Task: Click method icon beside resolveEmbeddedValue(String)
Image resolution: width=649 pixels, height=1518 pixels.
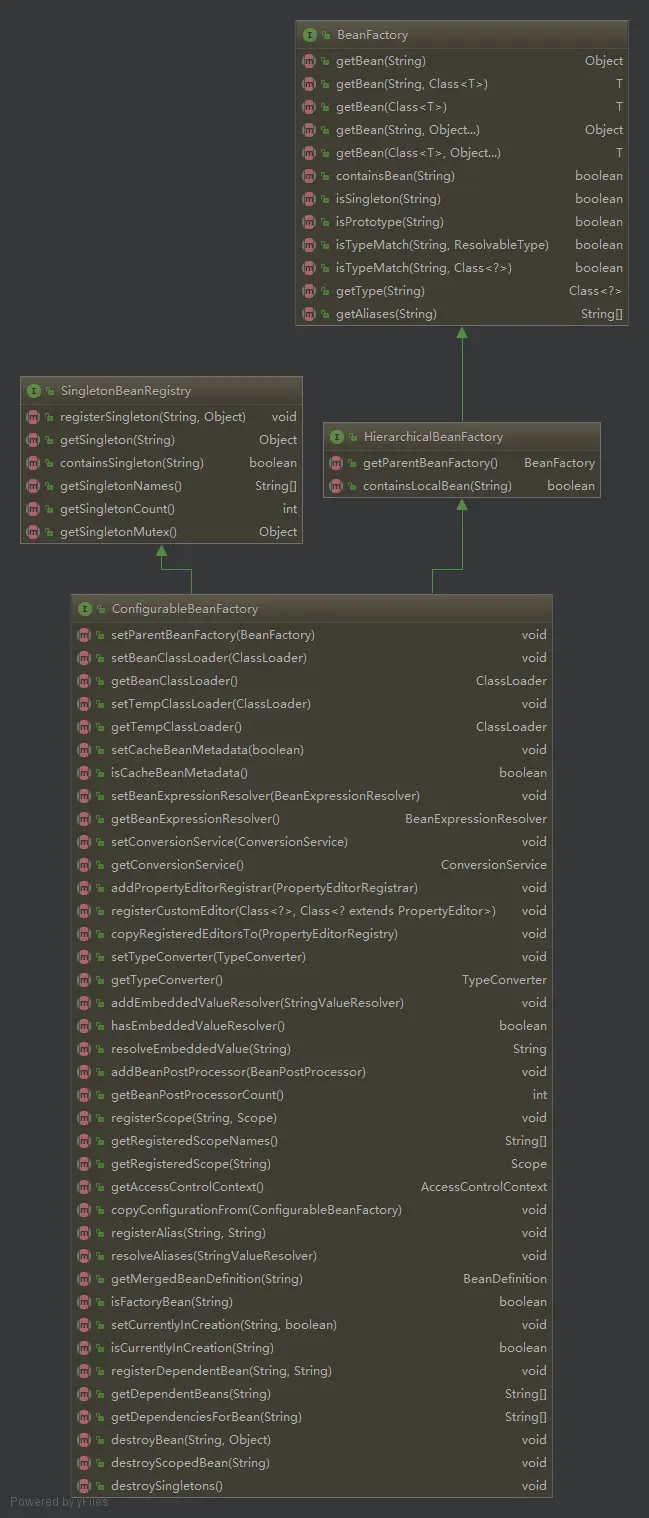Action: click(84, 1049)
